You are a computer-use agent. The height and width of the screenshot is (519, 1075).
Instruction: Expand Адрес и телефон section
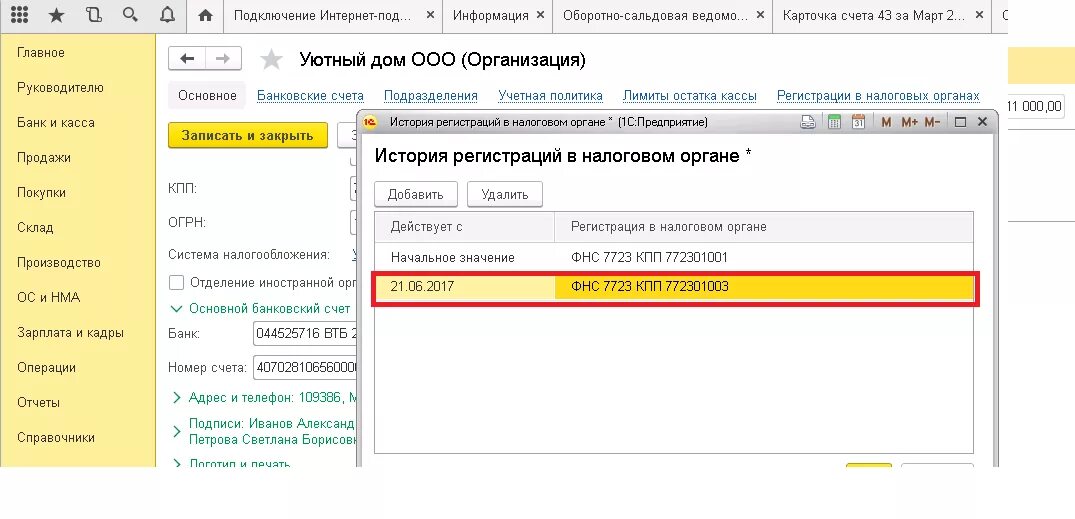tap(177, 398)
